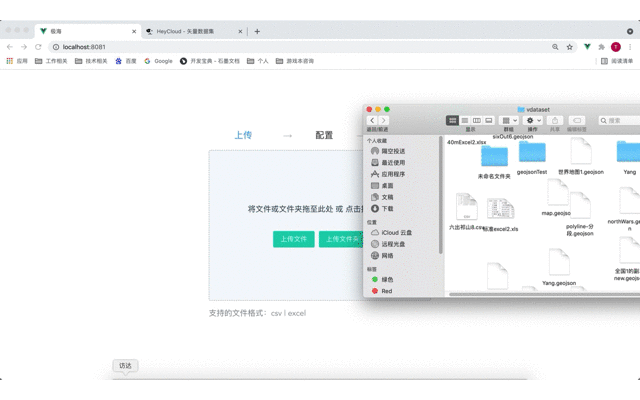This screenshot has width=640, height=400.
Task: Bookmark this page with the star
Action: tap(569, 47)
